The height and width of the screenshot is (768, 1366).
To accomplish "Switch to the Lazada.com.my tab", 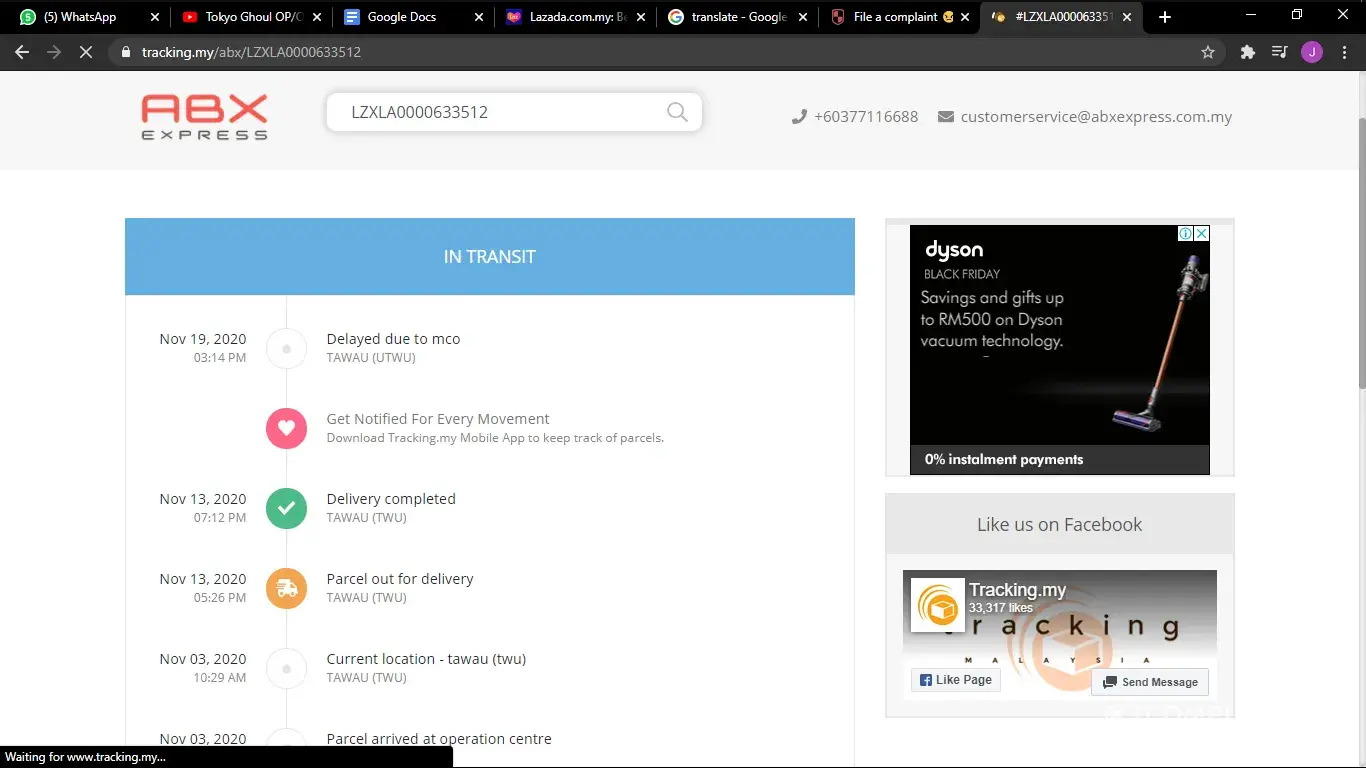I will [565, 17].
